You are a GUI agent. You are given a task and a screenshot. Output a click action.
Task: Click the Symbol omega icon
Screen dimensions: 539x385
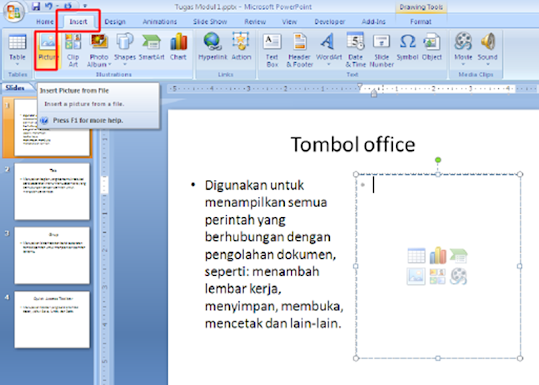(408, 42)
